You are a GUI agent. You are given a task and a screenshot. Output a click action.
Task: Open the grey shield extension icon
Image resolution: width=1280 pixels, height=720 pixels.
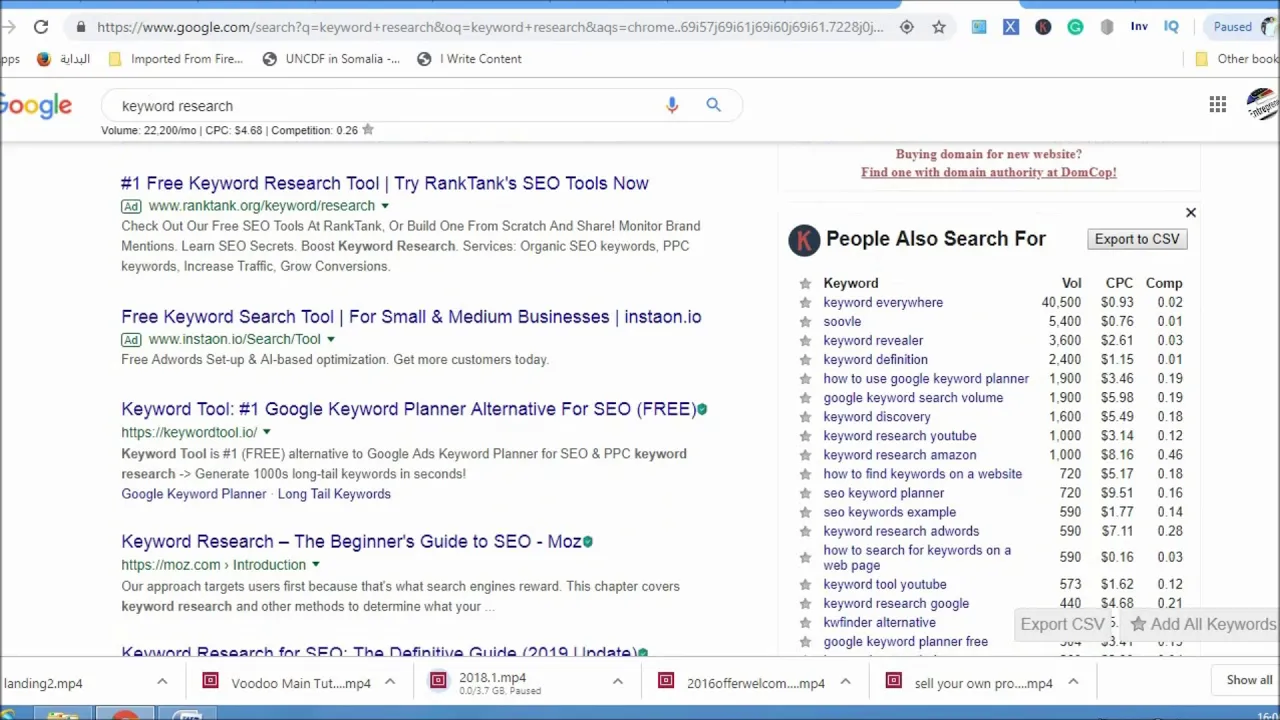click(x=1107, y=27)
